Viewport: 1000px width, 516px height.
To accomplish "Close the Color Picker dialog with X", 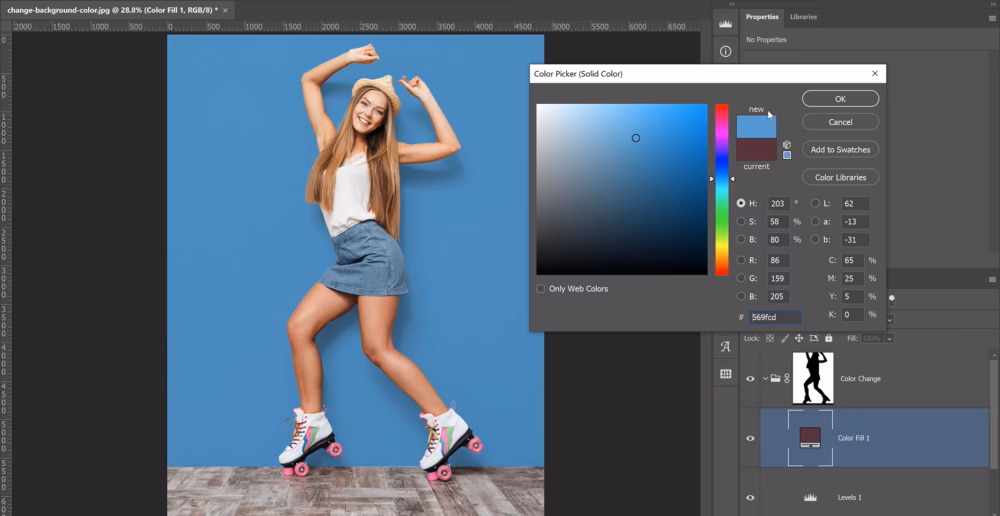I will 875,74.
